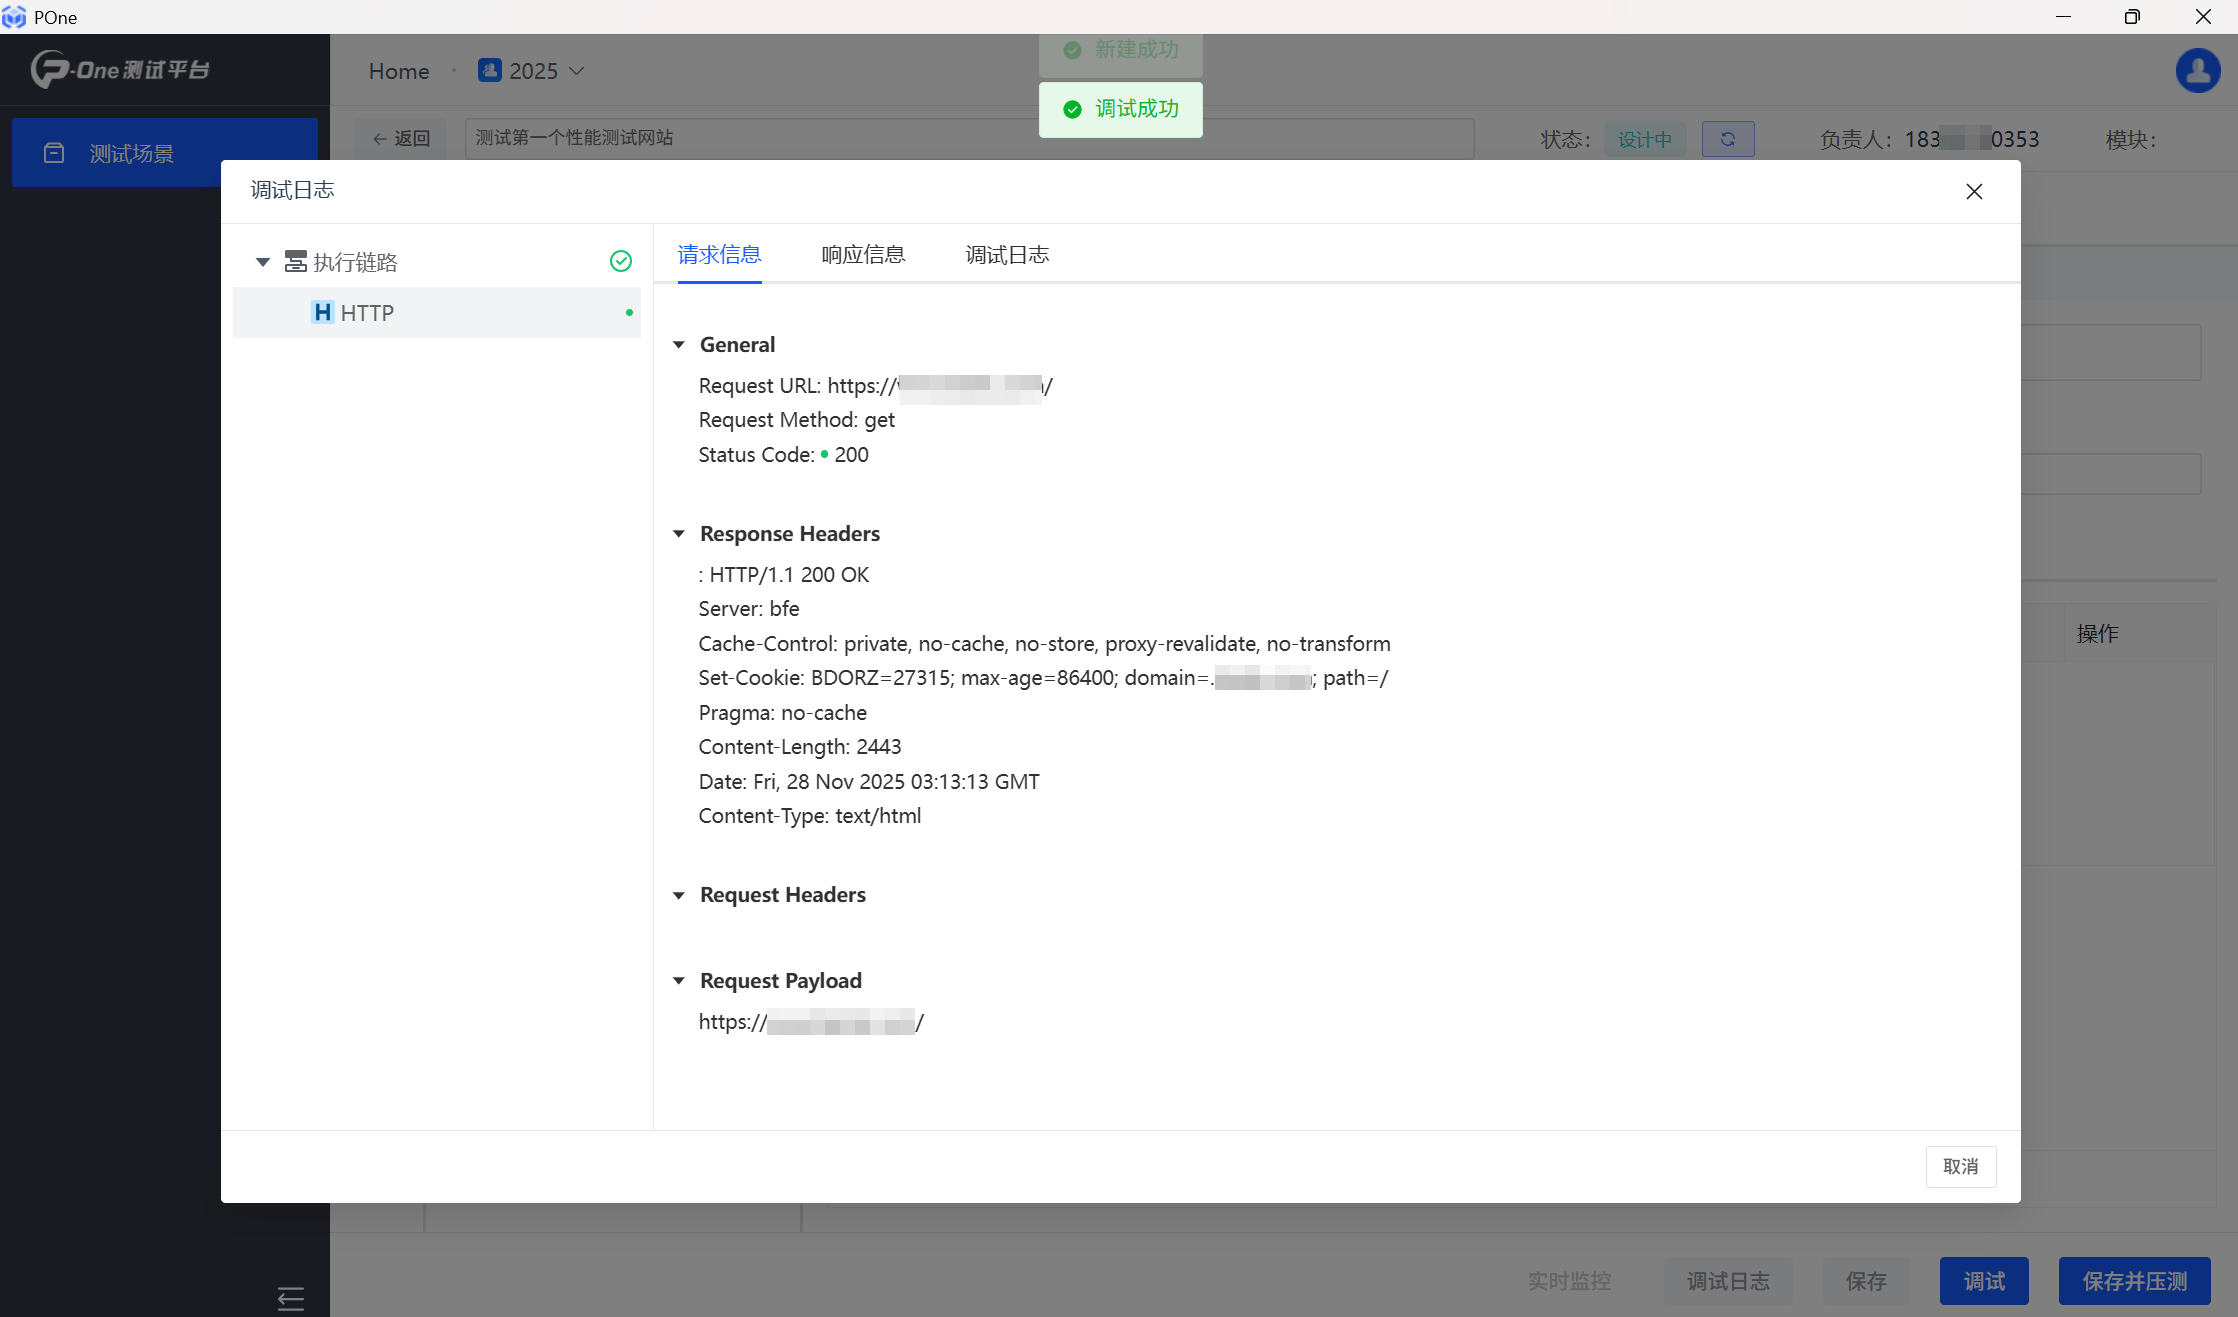
Task: Click the green success check icon next to 执行链路
Action: click(620, 261)
